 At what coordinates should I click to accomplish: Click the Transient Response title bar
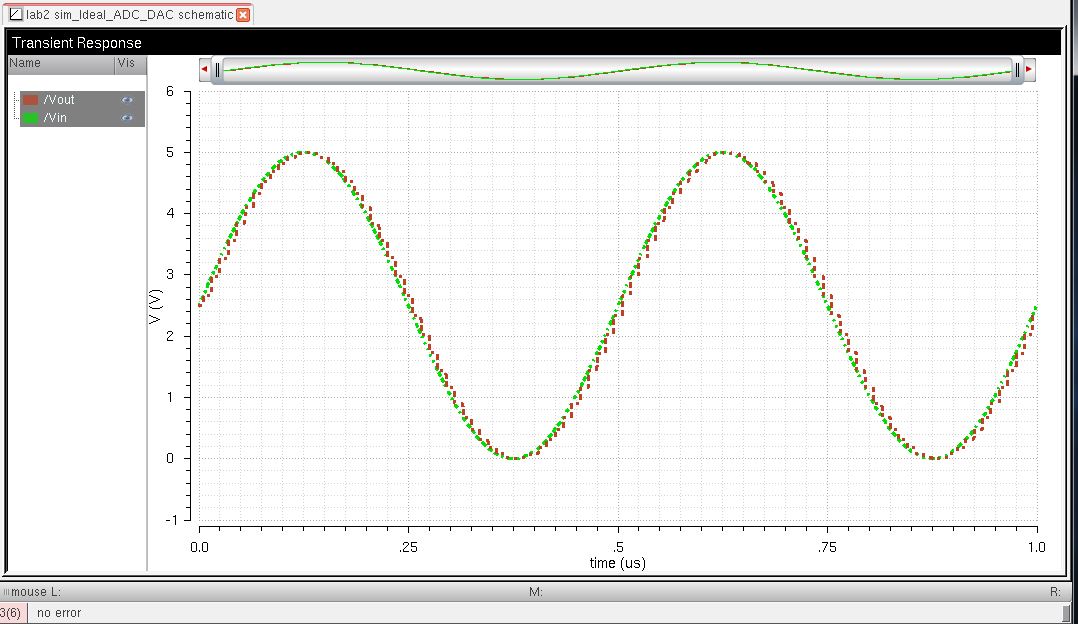tap(80, 42)
